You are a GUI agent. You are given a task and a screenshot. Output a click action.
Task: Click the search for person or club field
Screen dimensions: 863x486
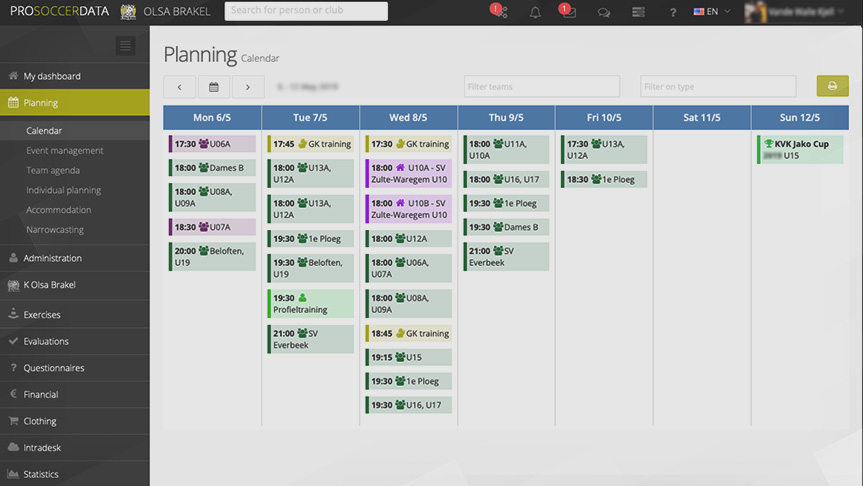(x=306, y=12)
